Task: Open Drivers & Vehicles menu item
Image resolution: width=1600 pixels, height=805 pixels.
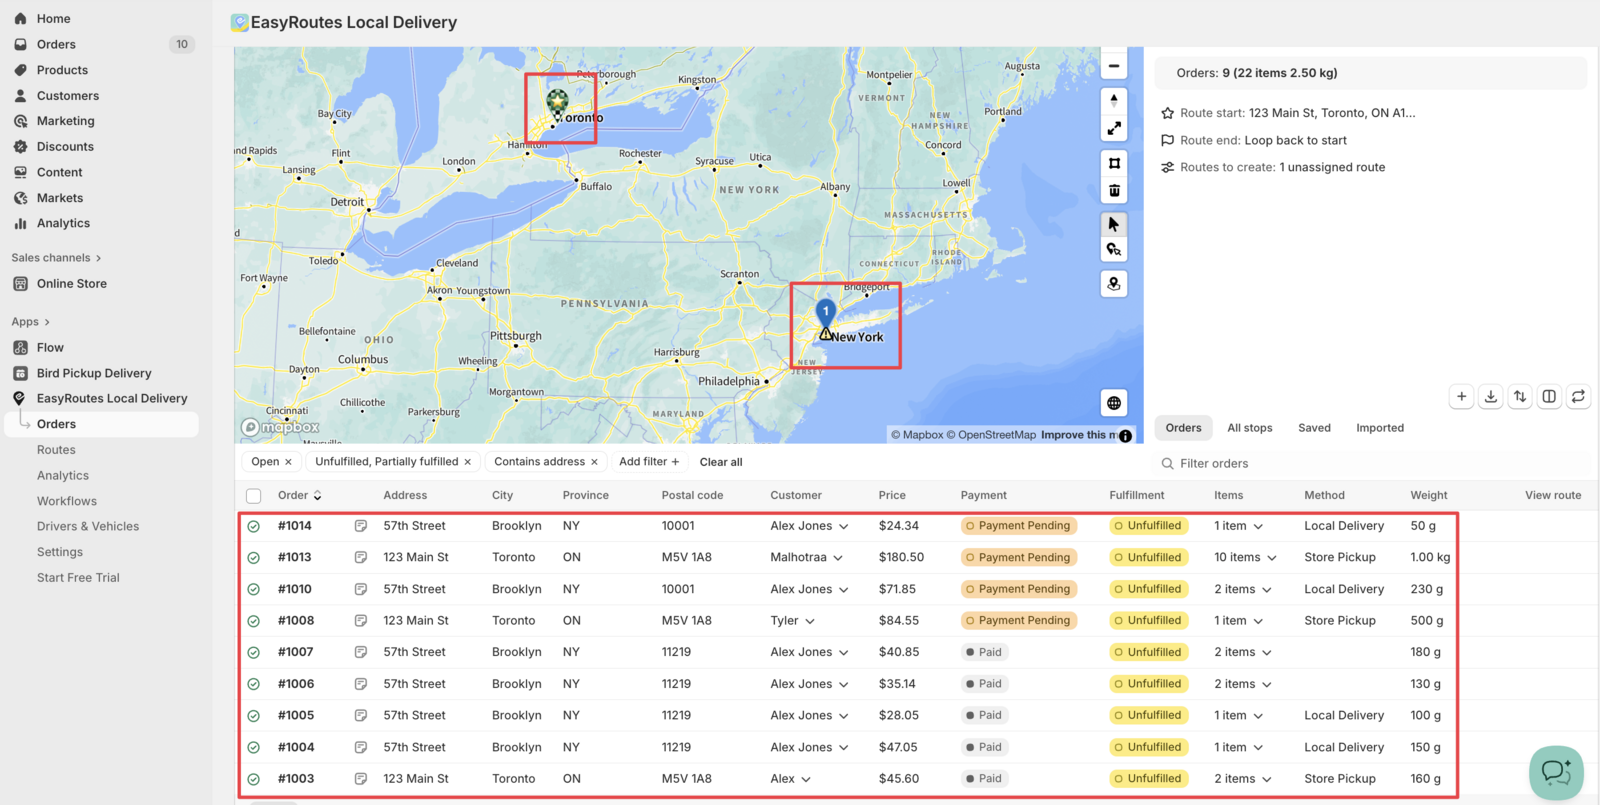Action: 88,526
